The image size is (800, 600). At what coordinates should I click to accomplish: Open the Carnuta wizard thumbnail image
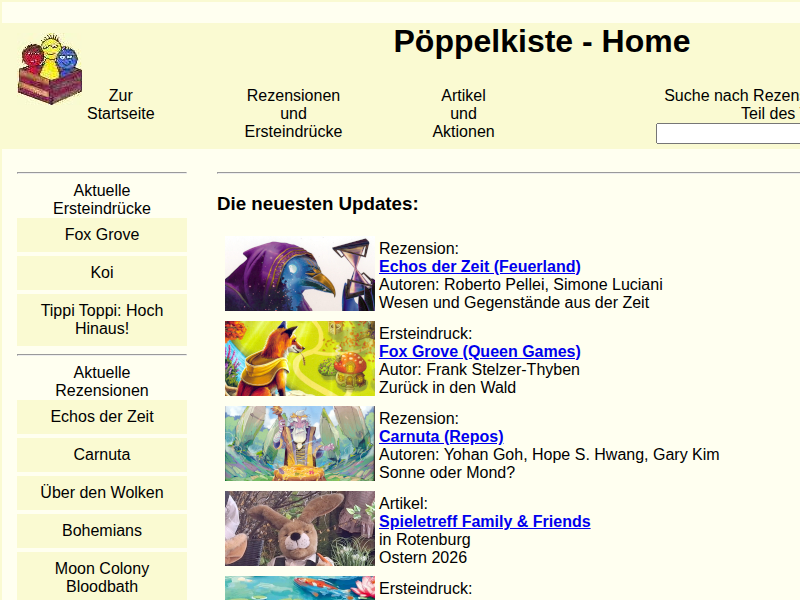point(299,444)
